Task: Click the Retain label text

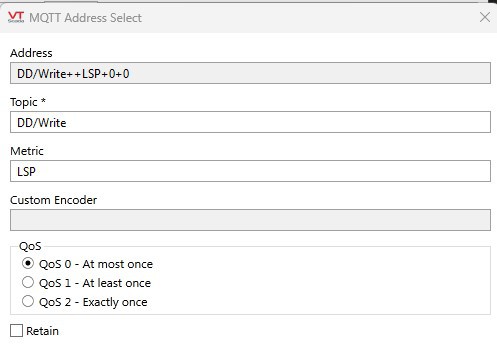Action: [42, 331]
